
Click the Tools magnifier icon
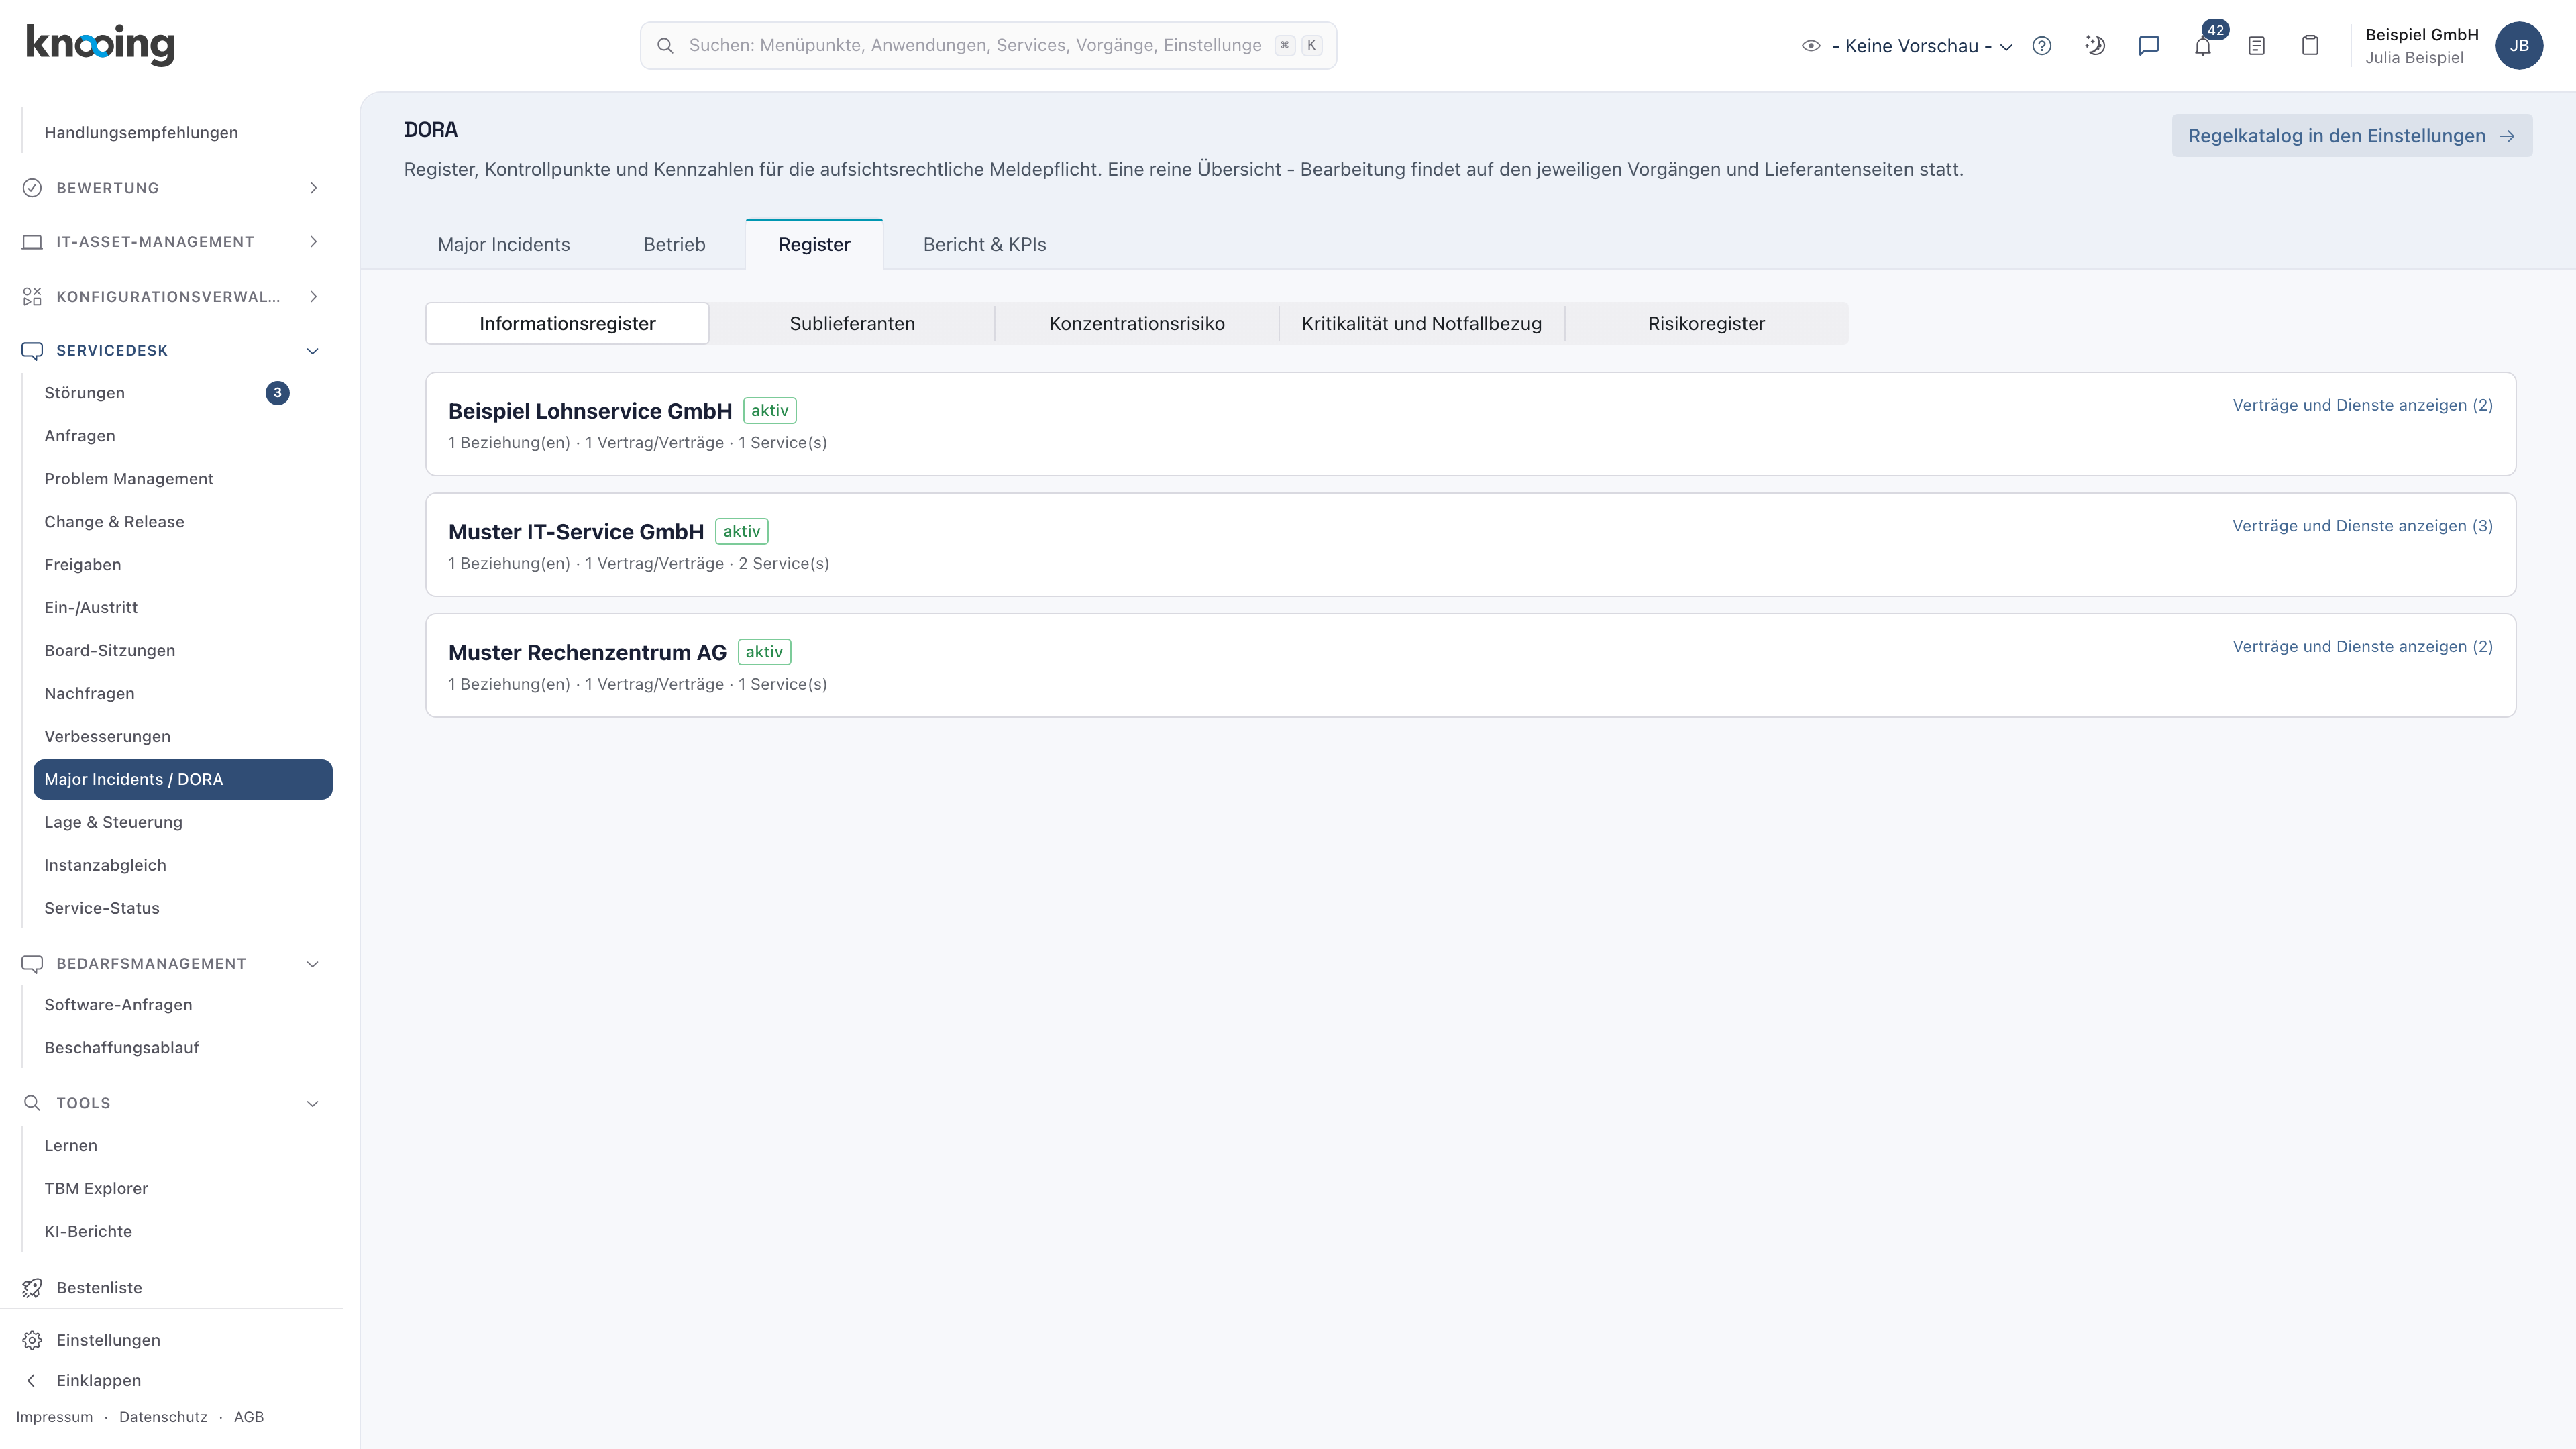pos(32,1103)
